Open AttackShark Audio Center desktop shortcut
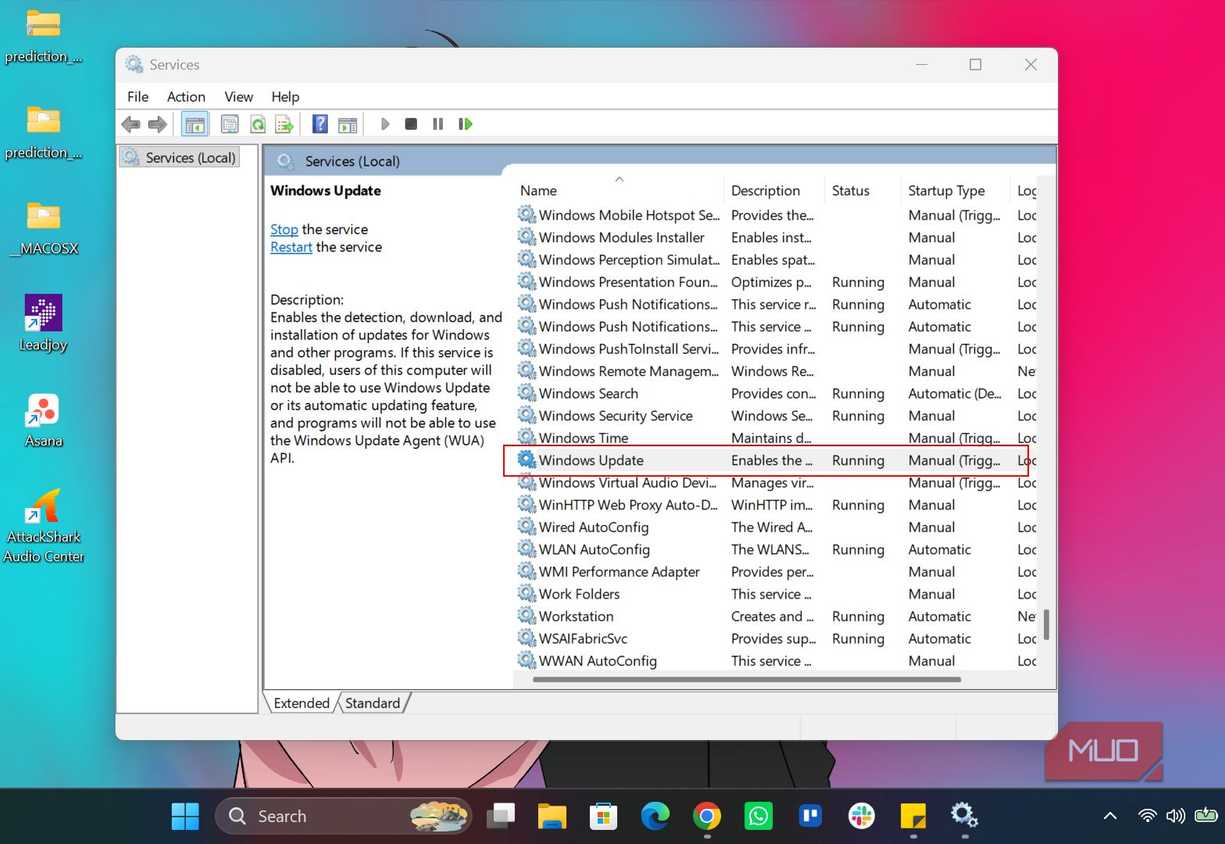This screenshot has width=1225, height=844. coord(43,526)
